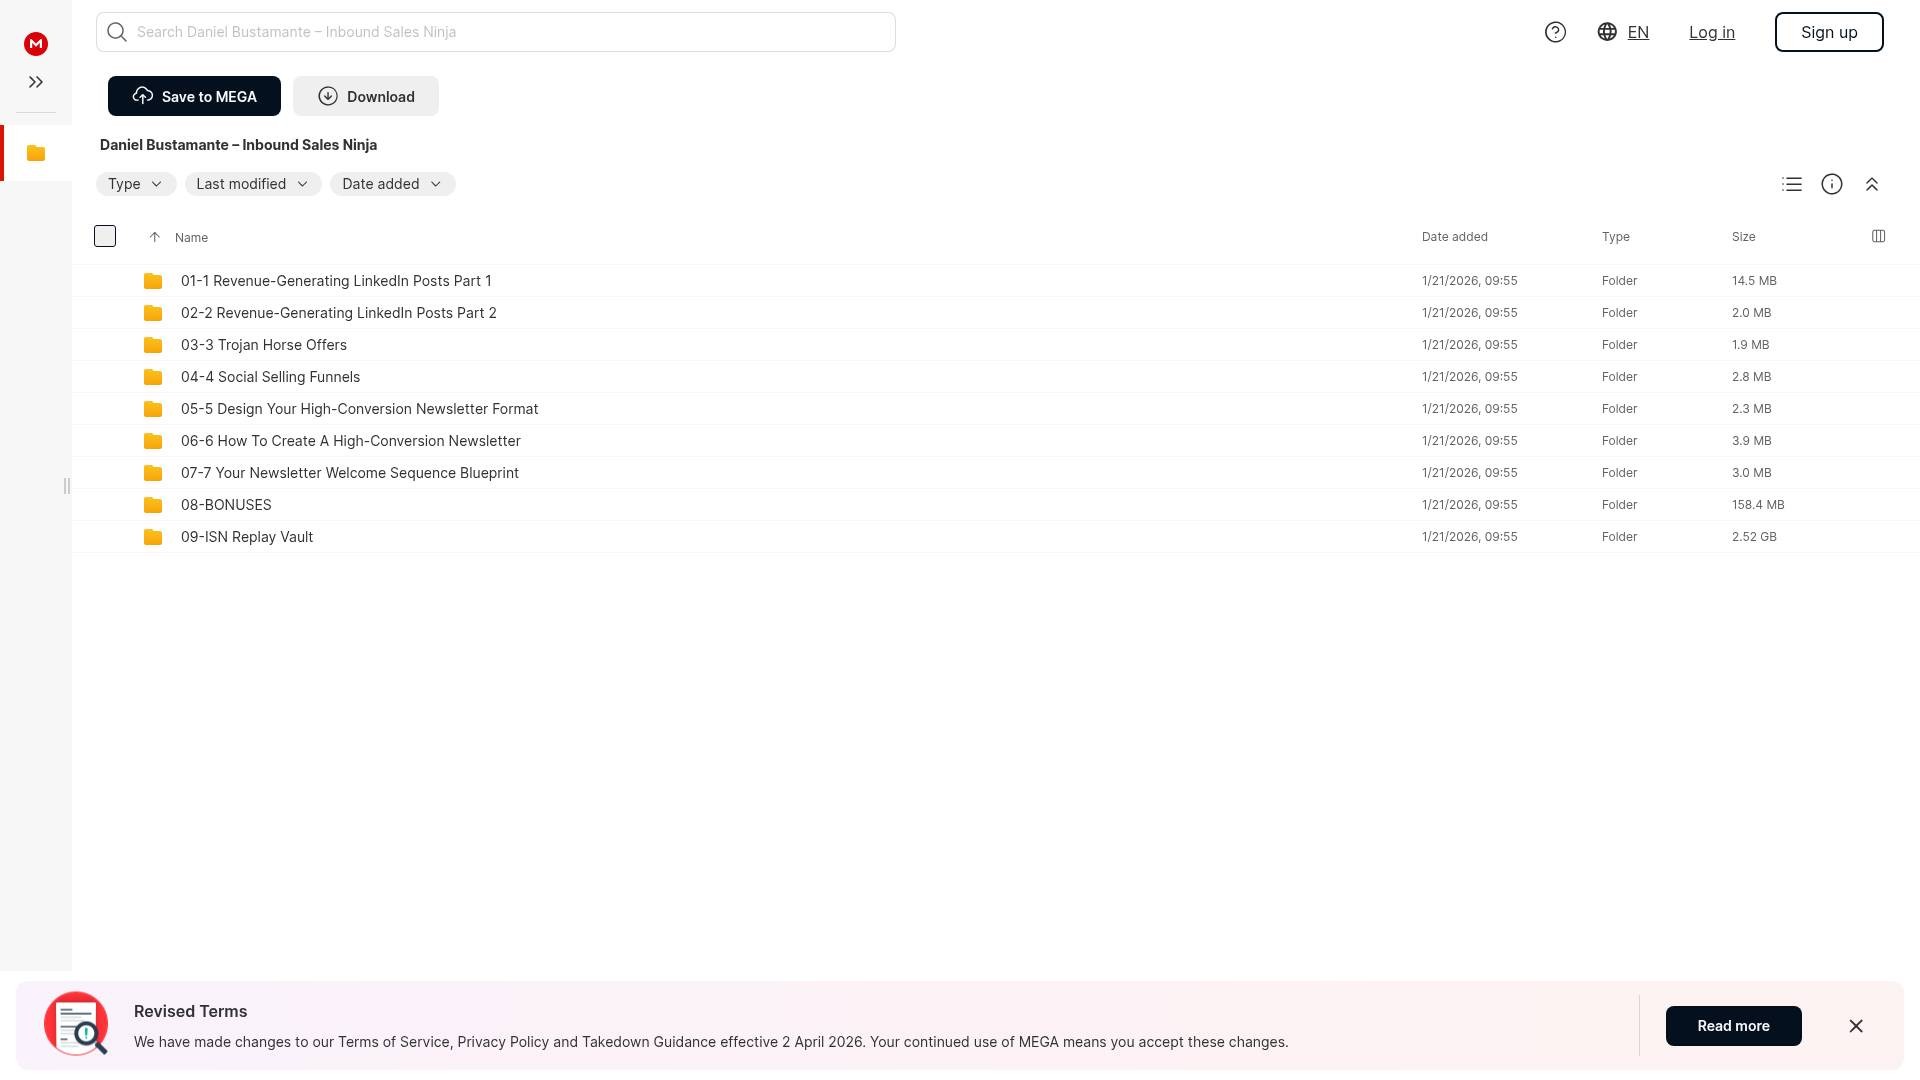
Task: Open the cloud folder sidebar icon
Action: (x=36, y=153)
